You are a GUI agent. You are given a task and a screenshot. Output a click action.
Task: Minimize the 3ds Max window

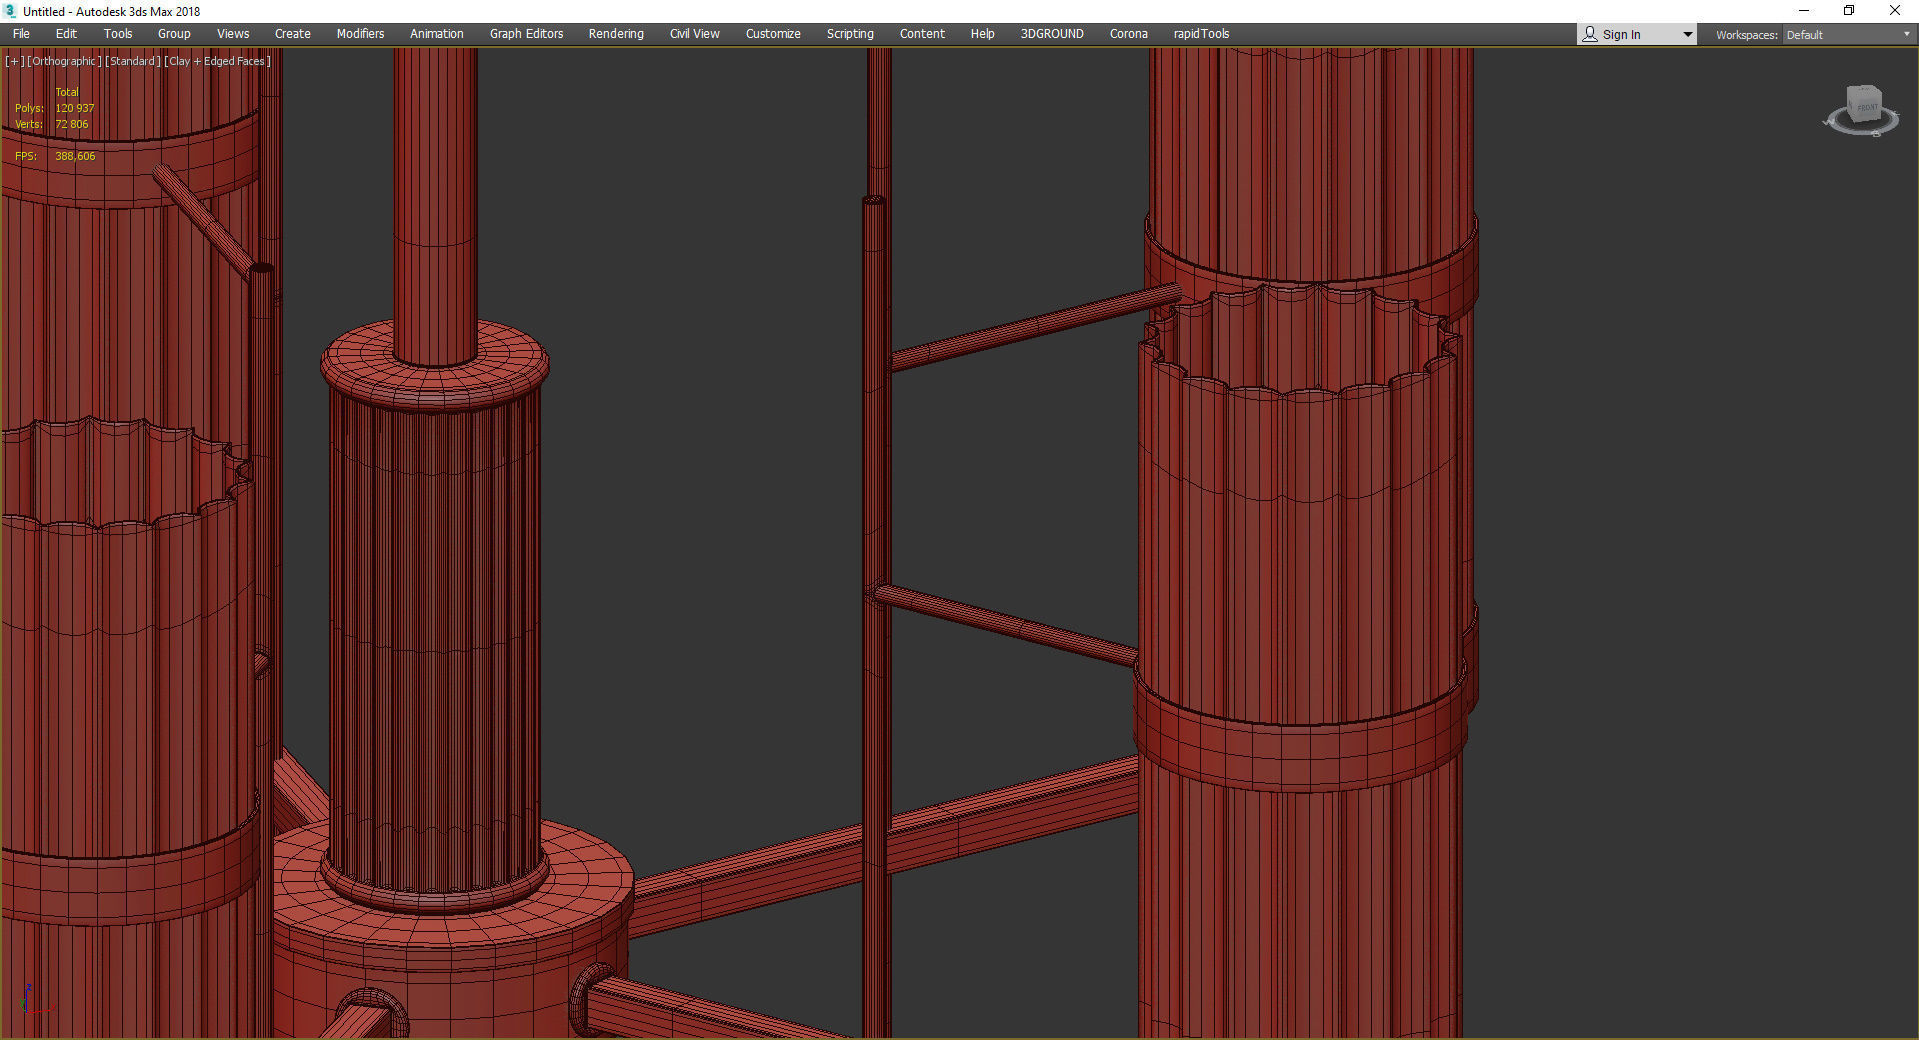[x=1804, y=11]
